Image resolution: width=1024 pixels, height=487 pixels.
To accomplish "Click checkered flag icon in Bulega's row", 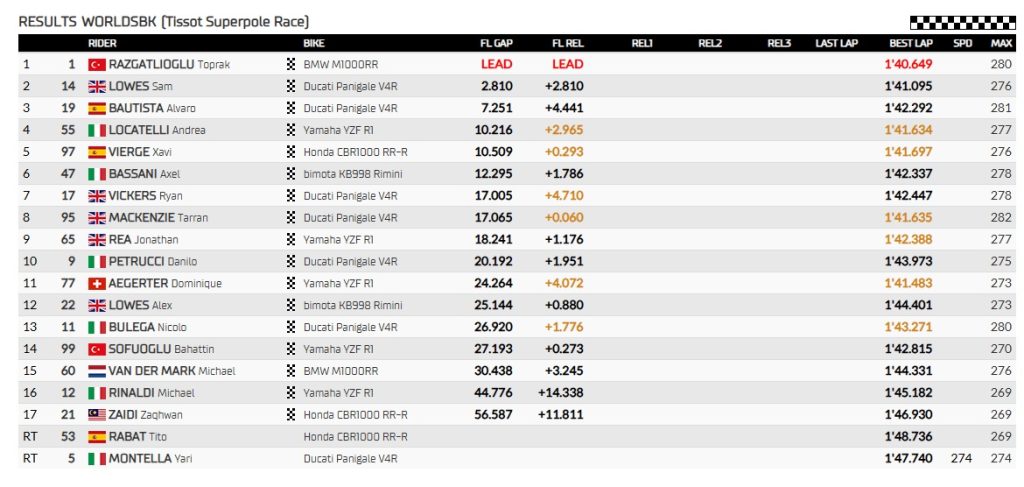I will coord(292,327).
